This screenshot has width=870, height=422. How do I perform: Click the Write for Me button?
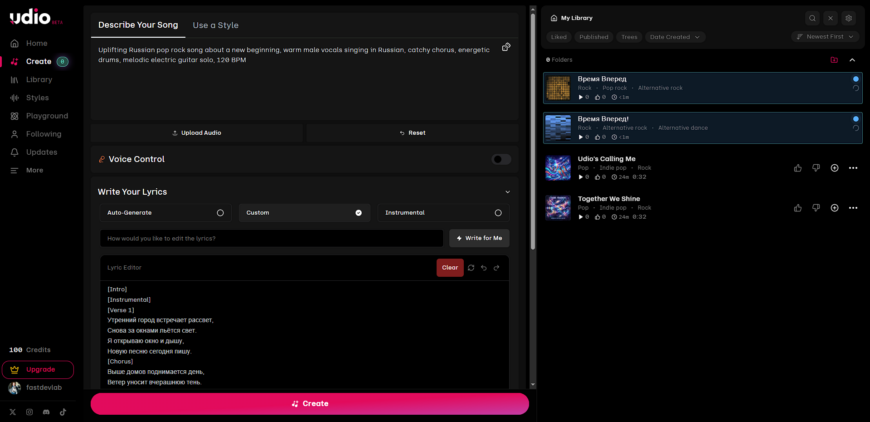[479, 238]
